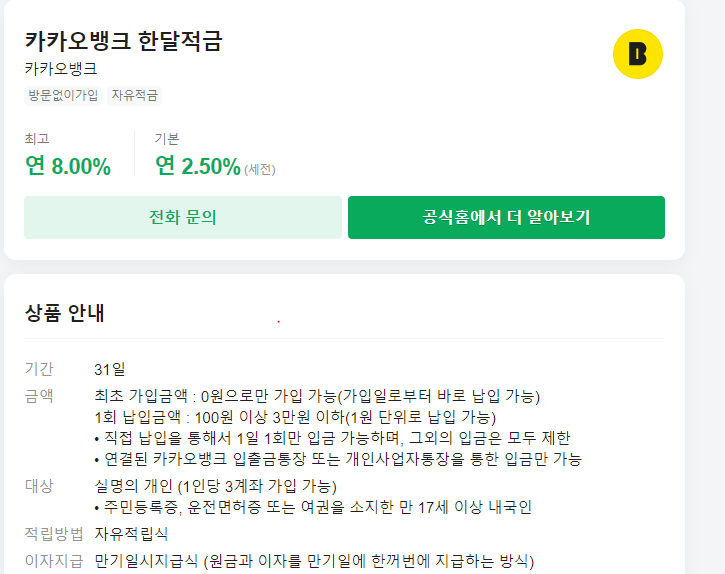Click the maximum rate 연 8.00%

(x=68, y=166)
